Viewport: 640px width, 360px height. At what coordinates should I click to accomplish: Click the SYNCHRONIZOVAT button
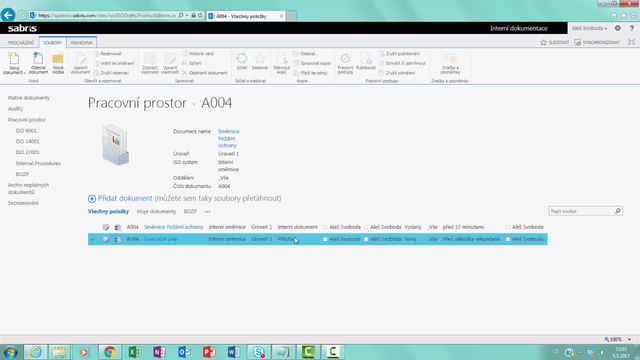pyautogui.click(x=597, y=42)
